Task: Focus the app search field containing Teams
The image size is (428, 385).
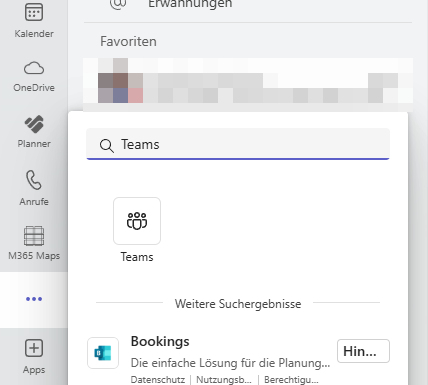Action: point(238,144)
